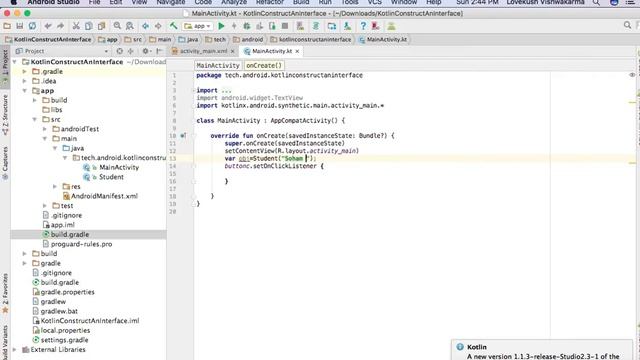Click the Find magnifier icon
Viewport: 640px width, 360px height.
117,26
